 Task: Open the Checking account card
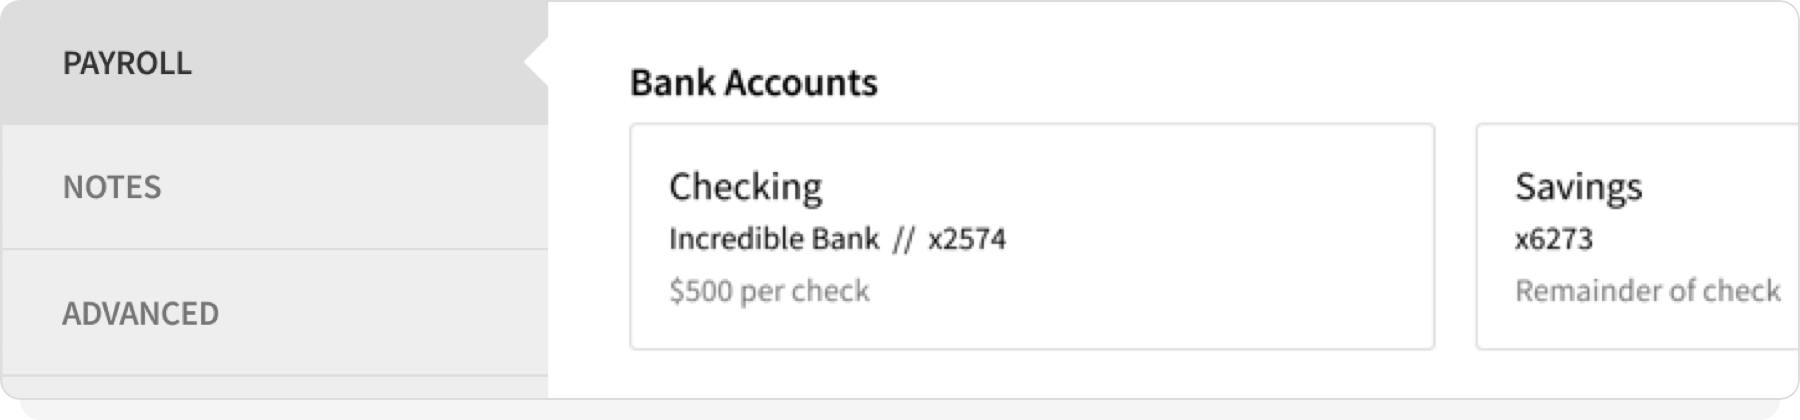(x=1031, y=236)
